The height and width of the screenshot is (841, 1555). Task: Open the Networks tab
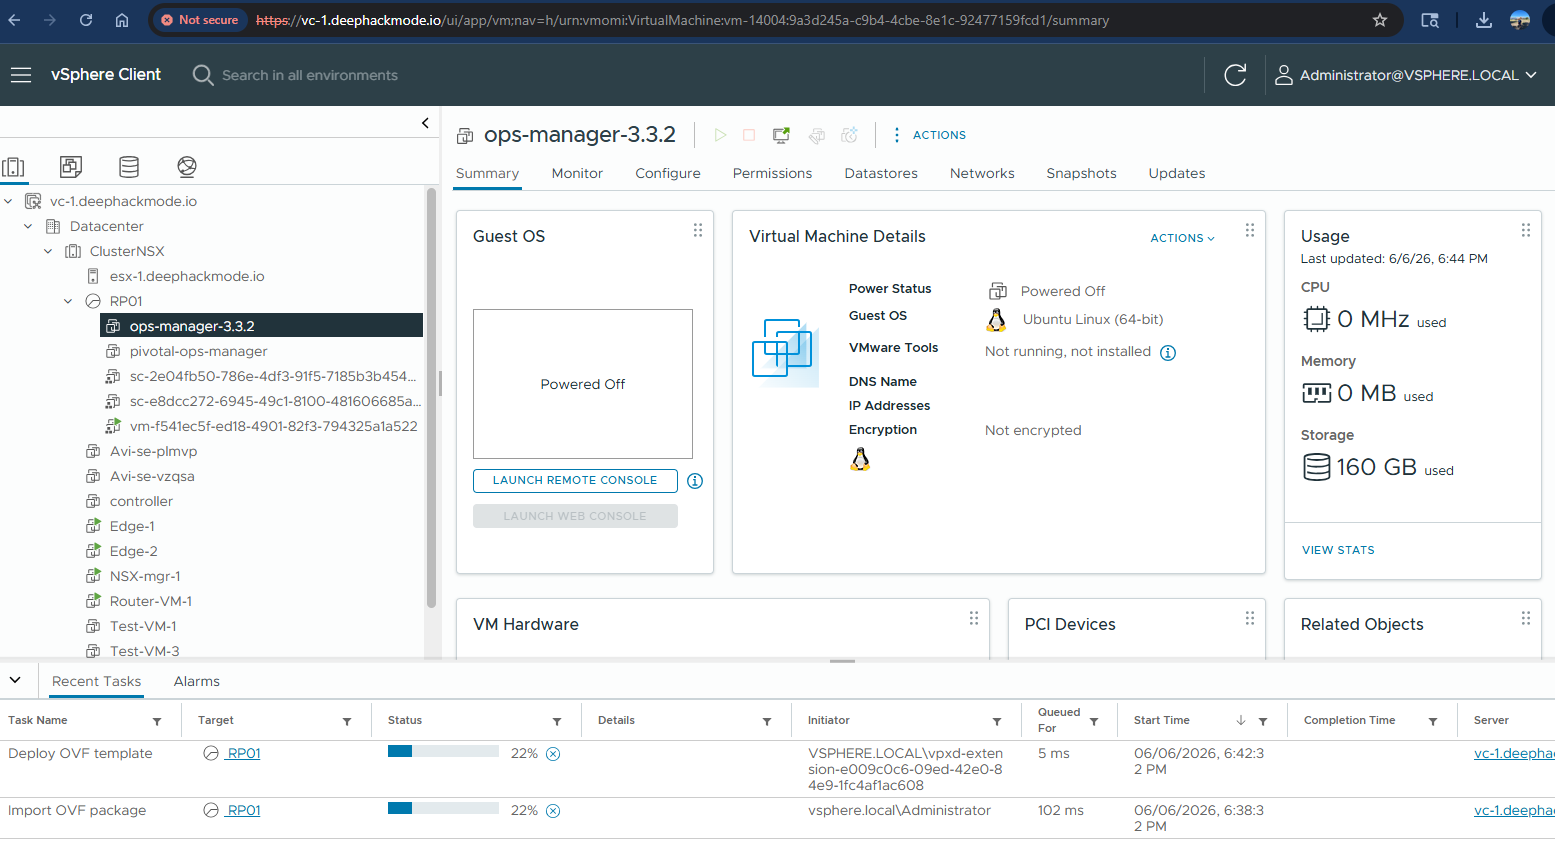click(x=982, y=173)
